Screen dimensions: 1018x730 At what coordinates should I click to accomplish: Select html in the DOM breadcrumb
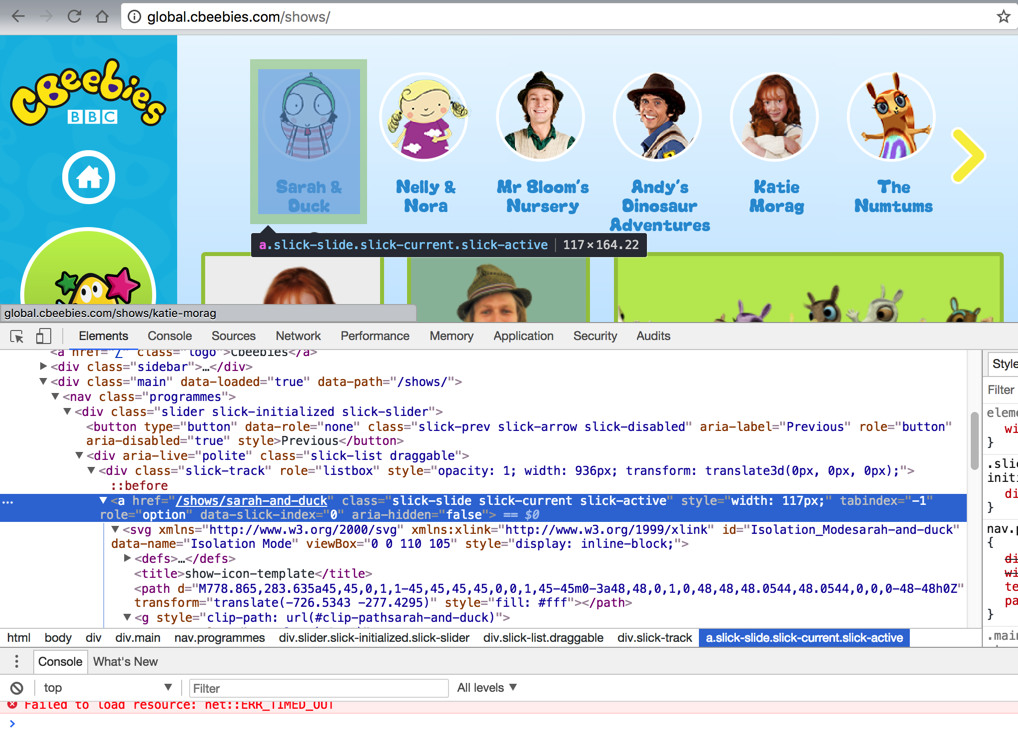19,638
